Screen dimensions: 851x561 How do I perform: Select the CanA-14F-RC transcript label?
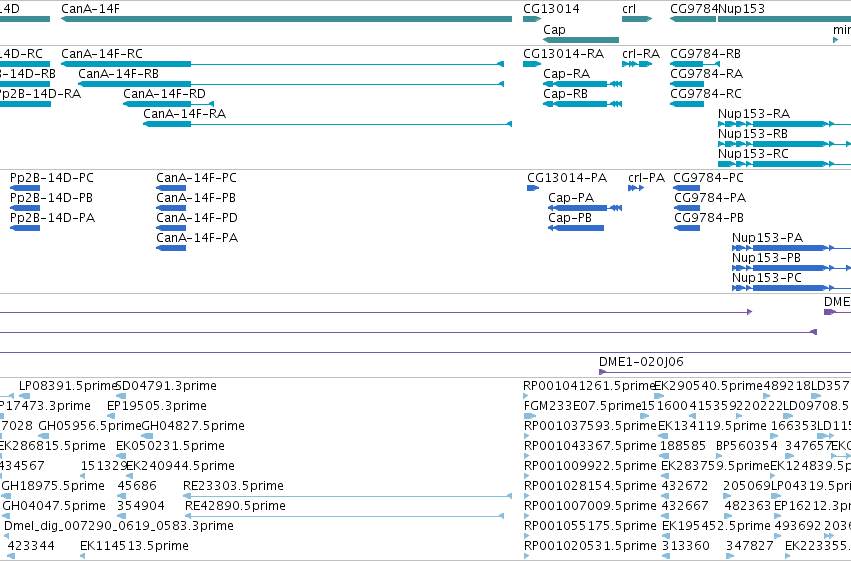pos(101,54)
